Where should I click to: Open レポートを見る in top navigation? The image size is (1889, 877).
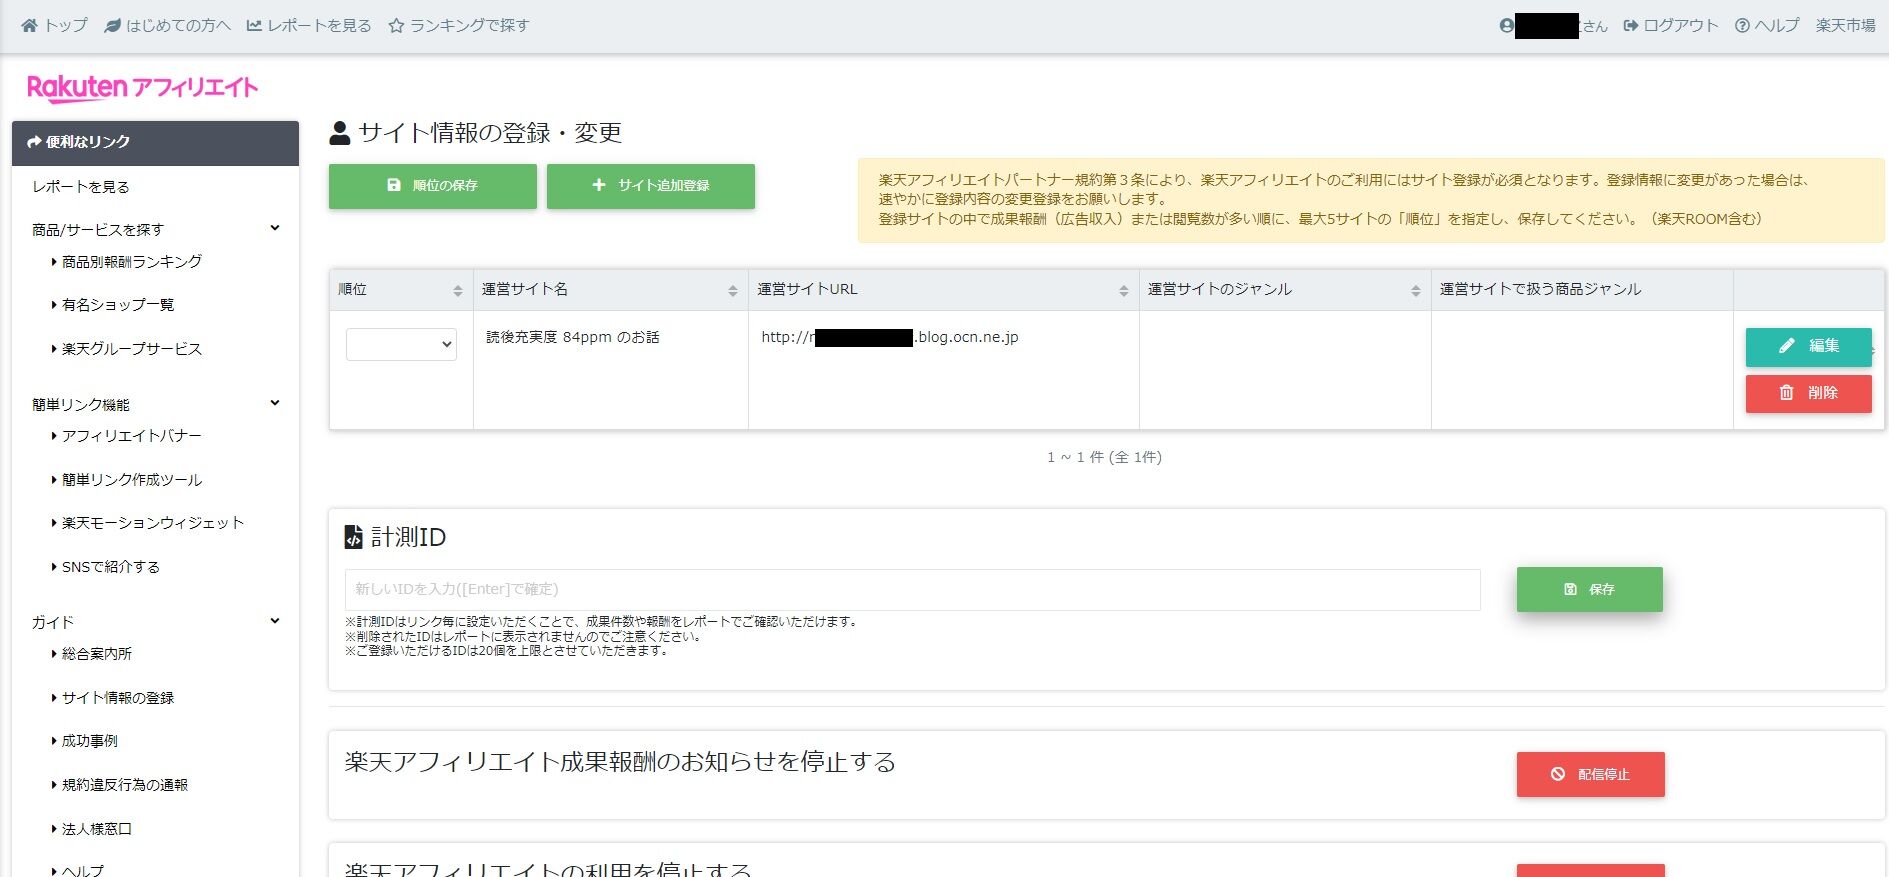[x=309, y=26]
